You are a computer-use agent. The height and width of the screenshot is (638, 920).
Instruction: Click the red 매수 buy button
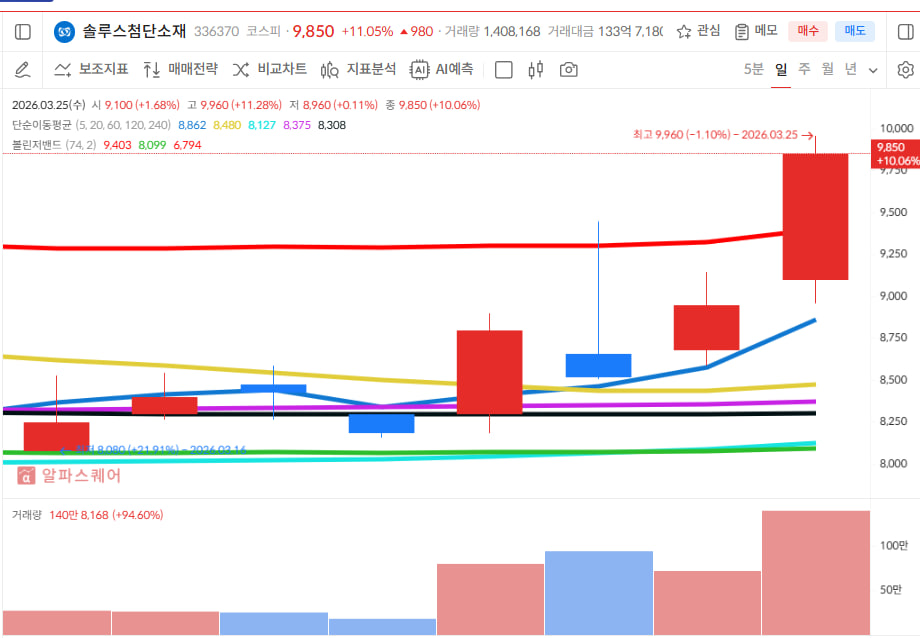[807, 32]
